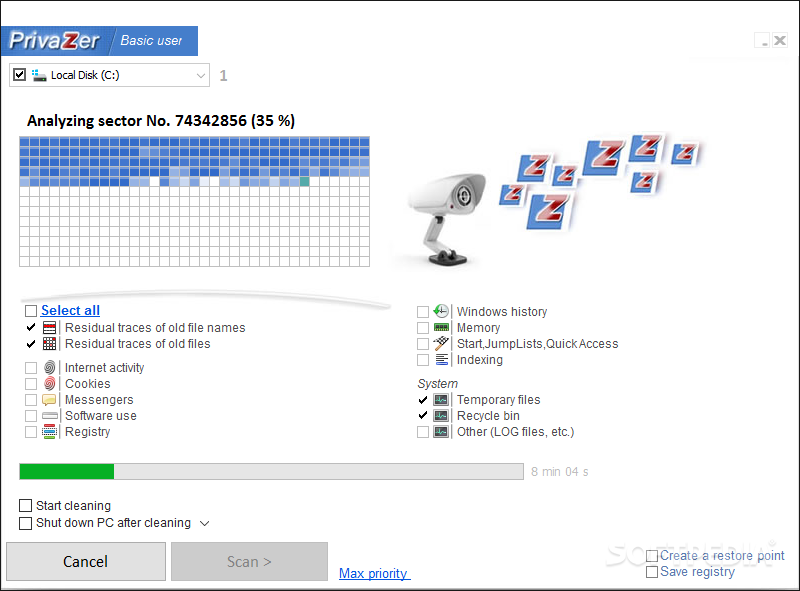The height and width of the screenshot is (591, 800).
Task: Tick Shut down PC after cleaning checkbox
Action: [26, 523]
